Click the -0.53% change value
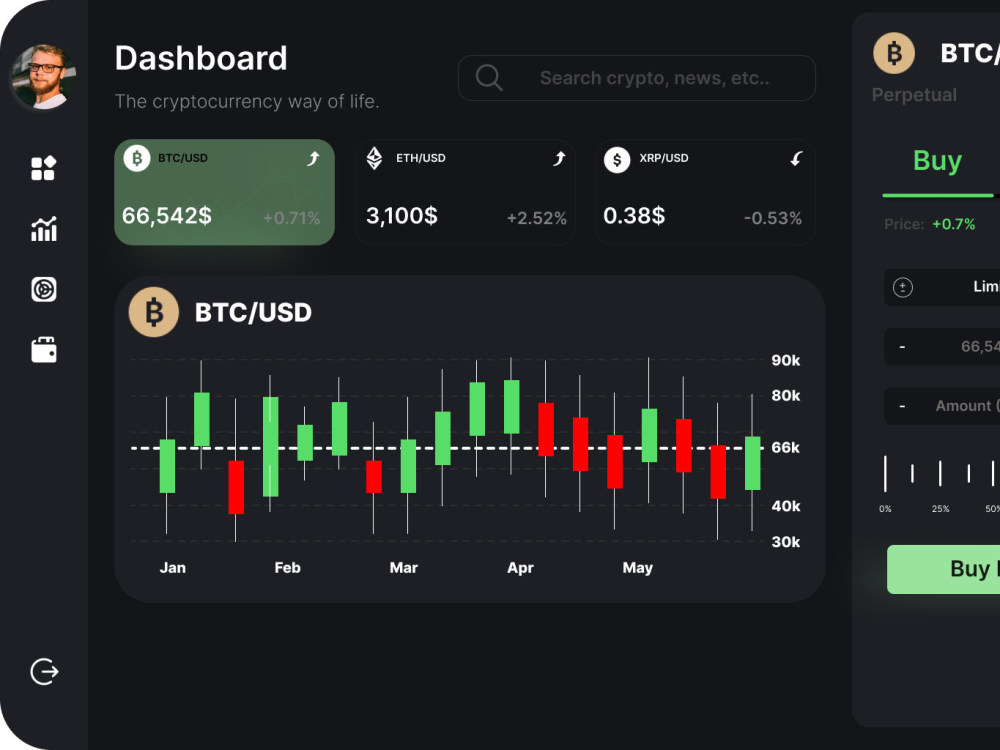This screenshot has width=1000, height=750. pyautogui.click(x=773, y=218)
